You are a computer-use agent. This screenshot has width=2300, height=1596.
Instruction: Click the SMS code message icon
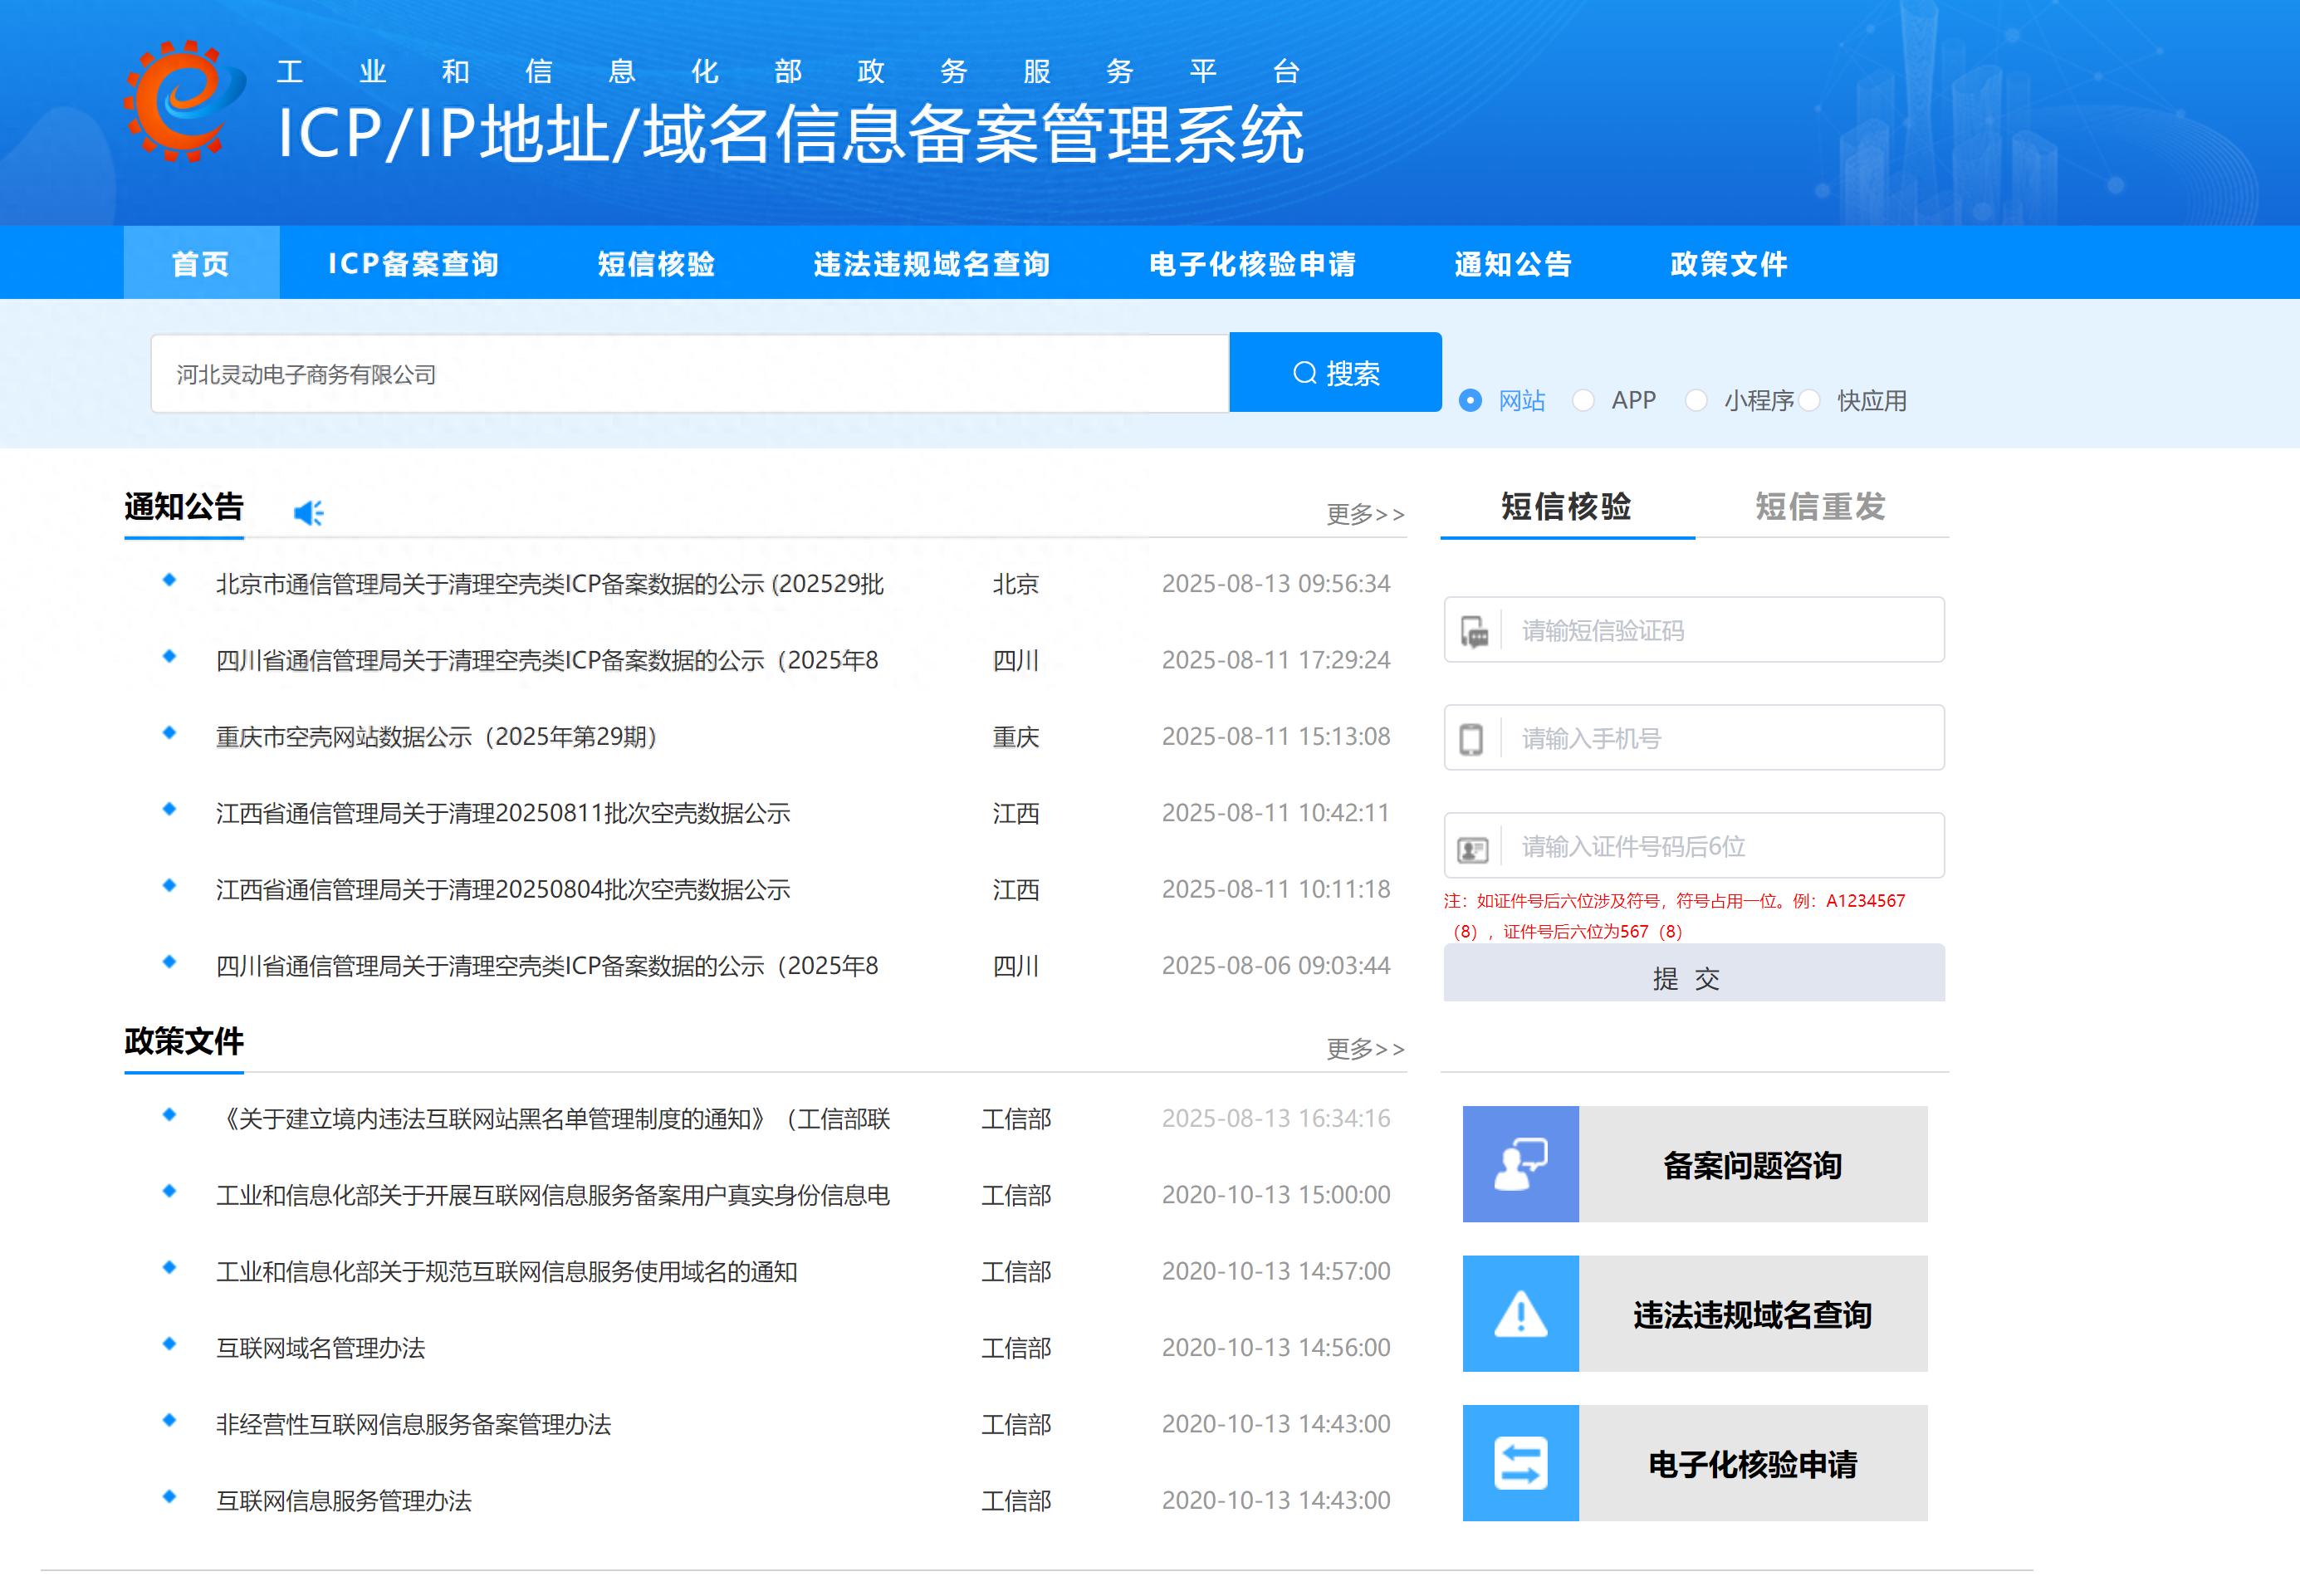[1474, 632]
